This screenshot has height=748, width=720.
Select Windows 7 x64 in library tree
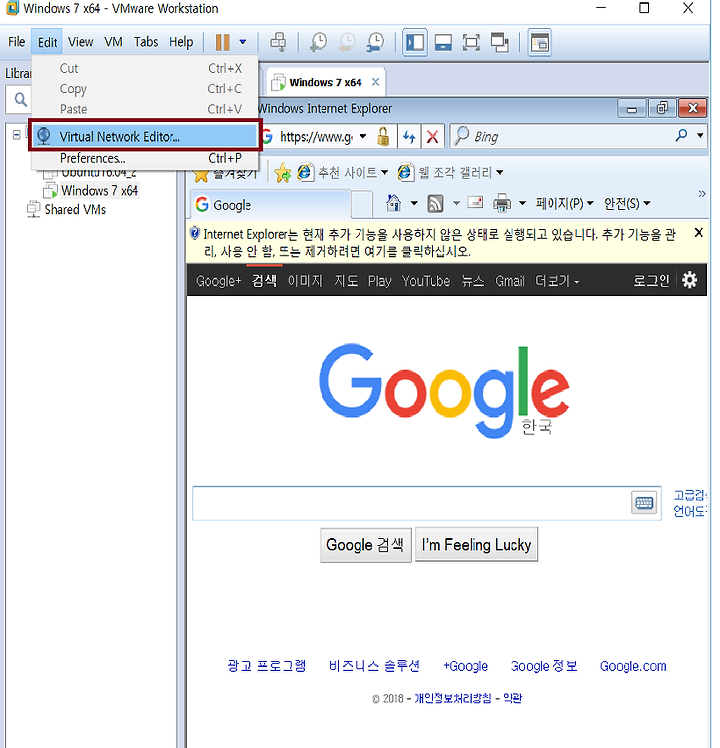[100, 191]
